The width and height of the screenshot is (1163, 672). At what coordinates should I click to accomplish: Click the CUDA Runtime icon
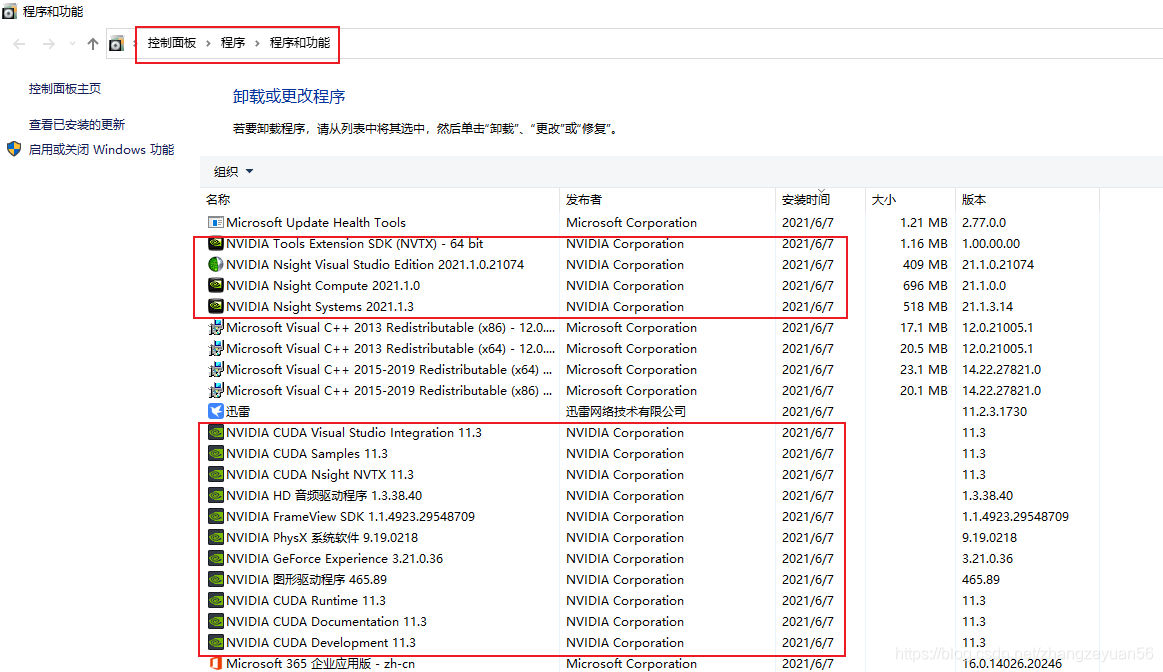[x=216, y=601]
